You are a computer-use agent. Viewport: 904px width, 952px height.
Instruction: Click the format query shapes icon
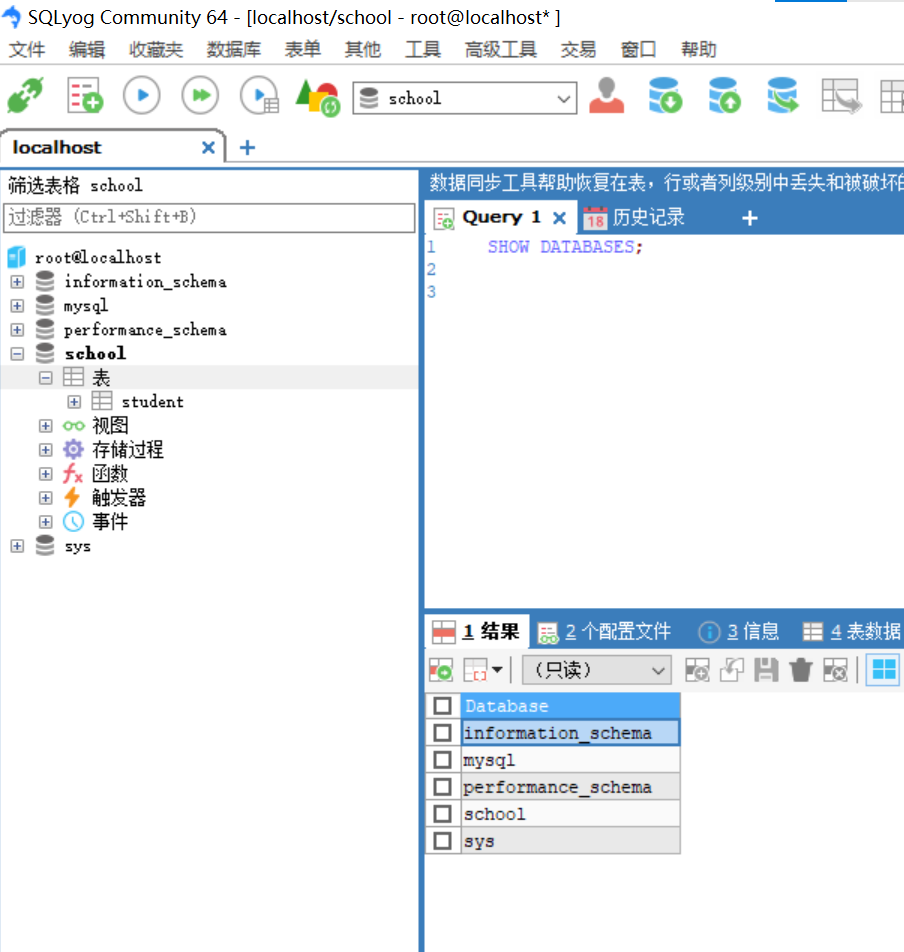click(x=317, y=97)
